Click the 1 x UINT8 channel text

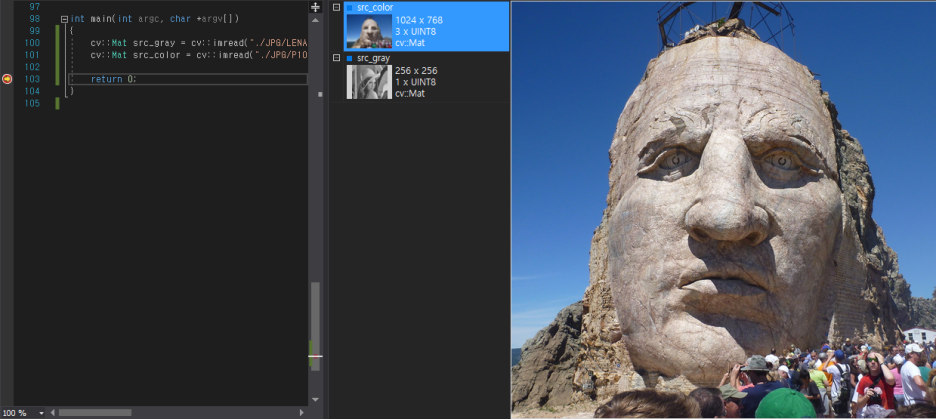(x=415, y=82)
